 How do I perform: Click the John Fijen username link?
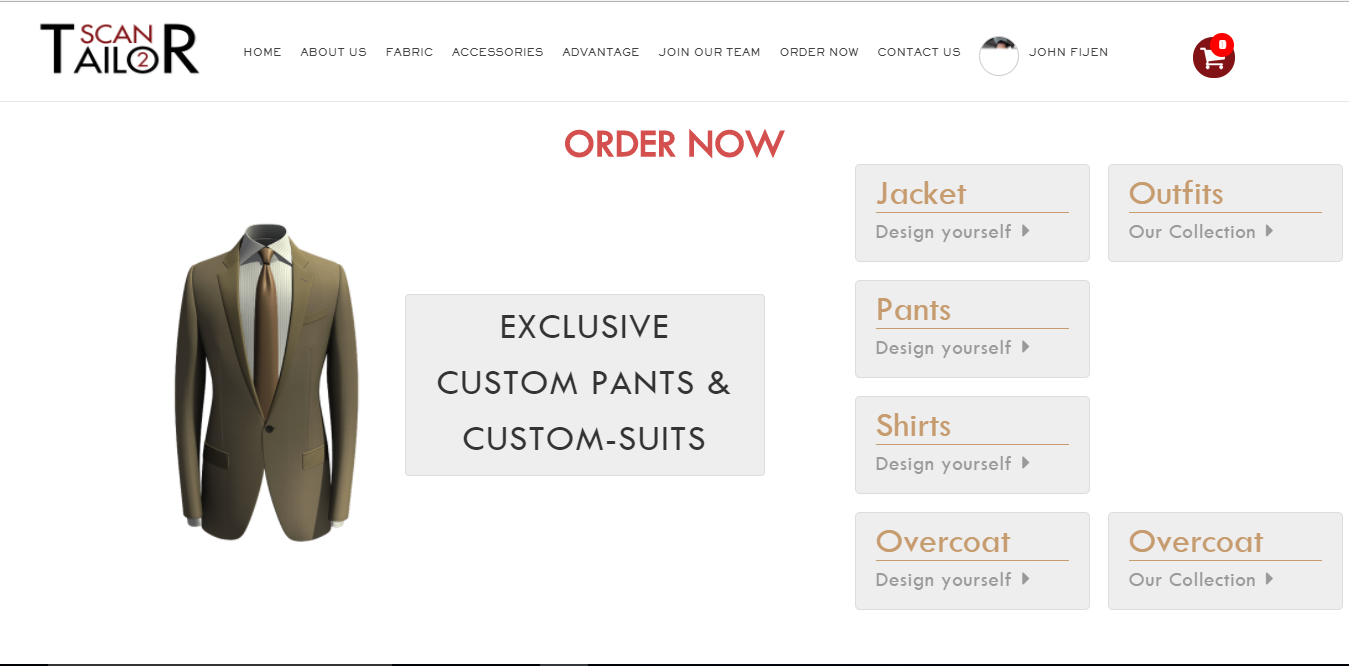[x=1069, y=52]
